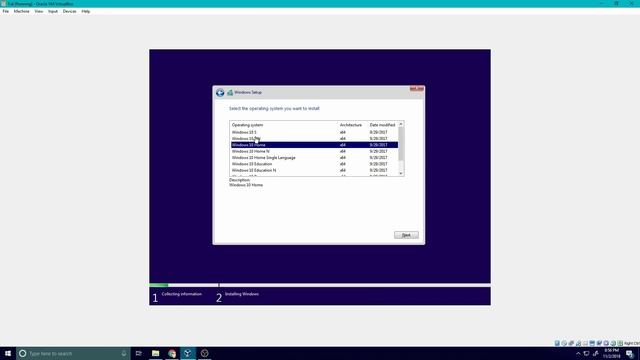This screenshot has height=360, width=640.
Task: Open the VirtualBox File menu
Action: point(6,11)
